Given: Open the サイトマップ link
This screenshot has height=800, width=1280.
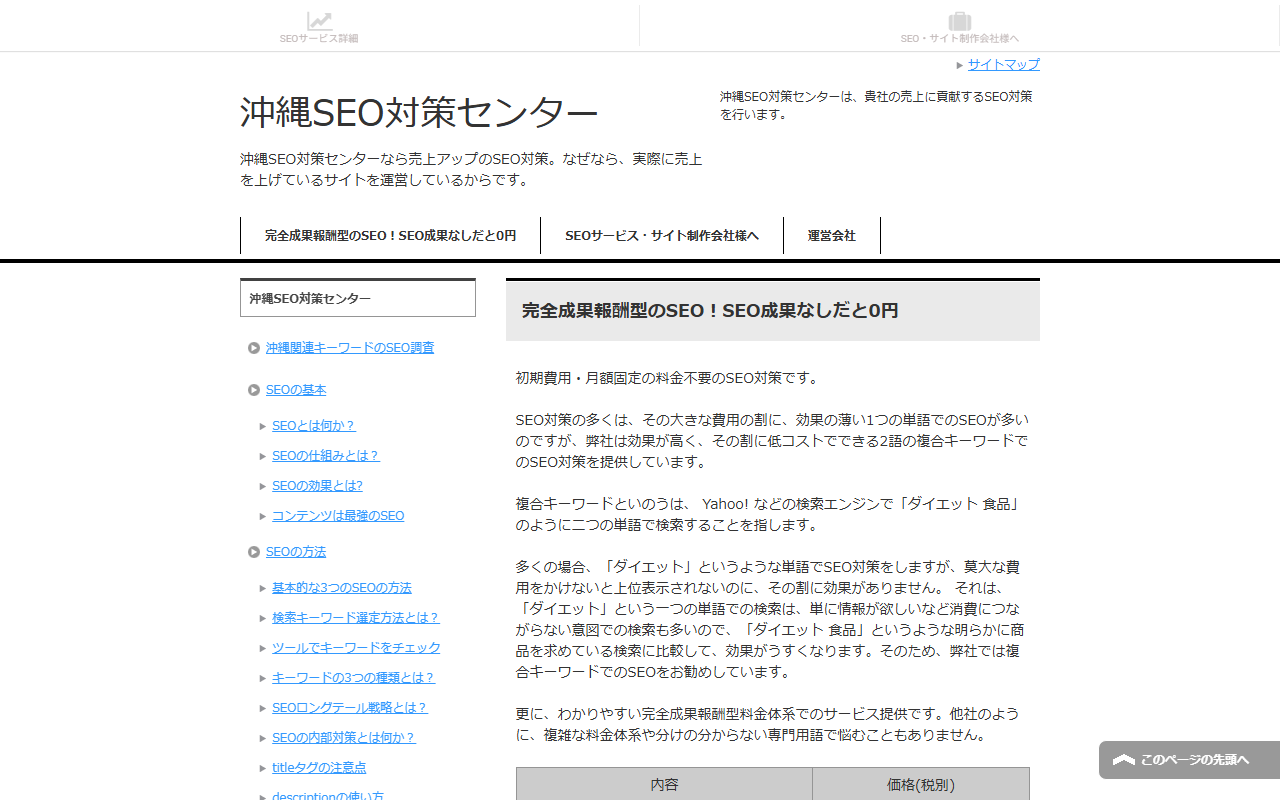Looking at the screenshot, I should (x=1003, y=65).
